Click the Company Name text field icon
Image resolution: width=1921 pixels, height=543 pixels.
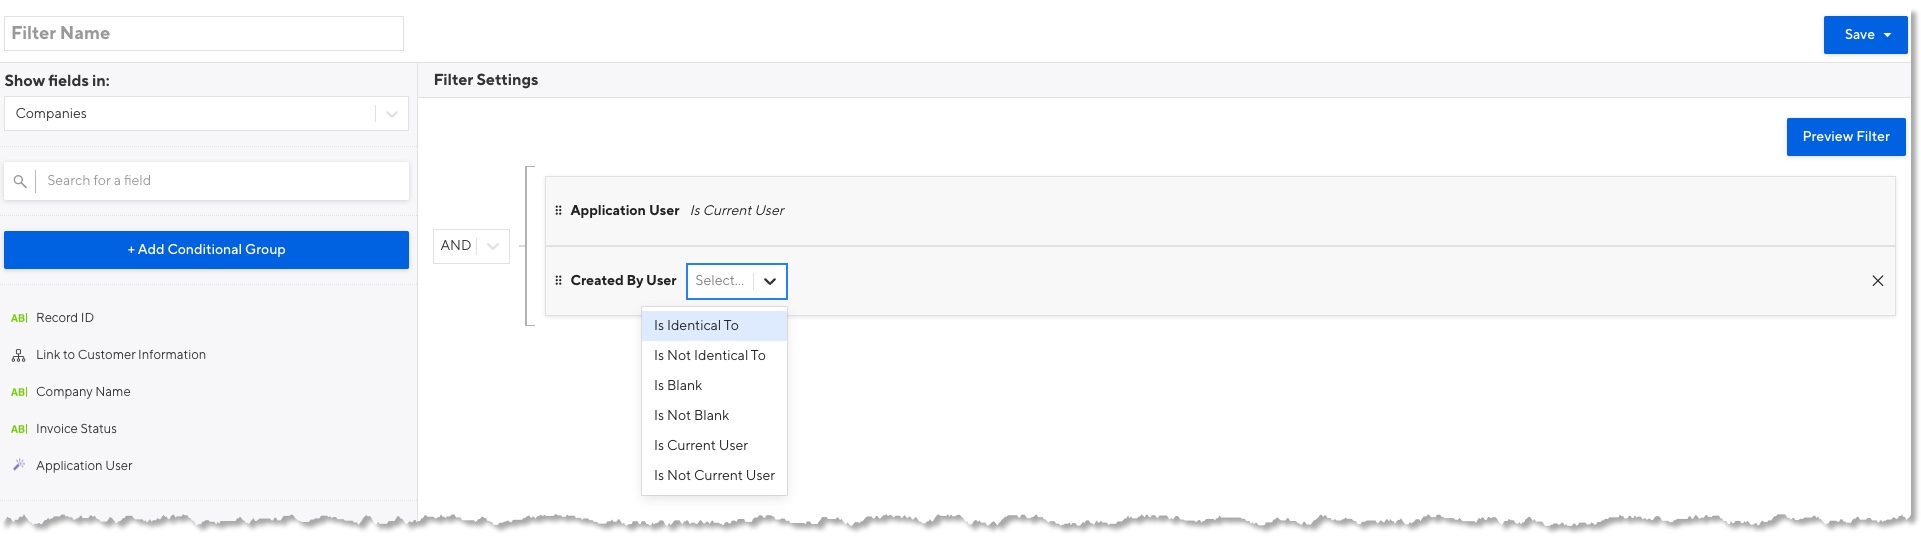19,392
